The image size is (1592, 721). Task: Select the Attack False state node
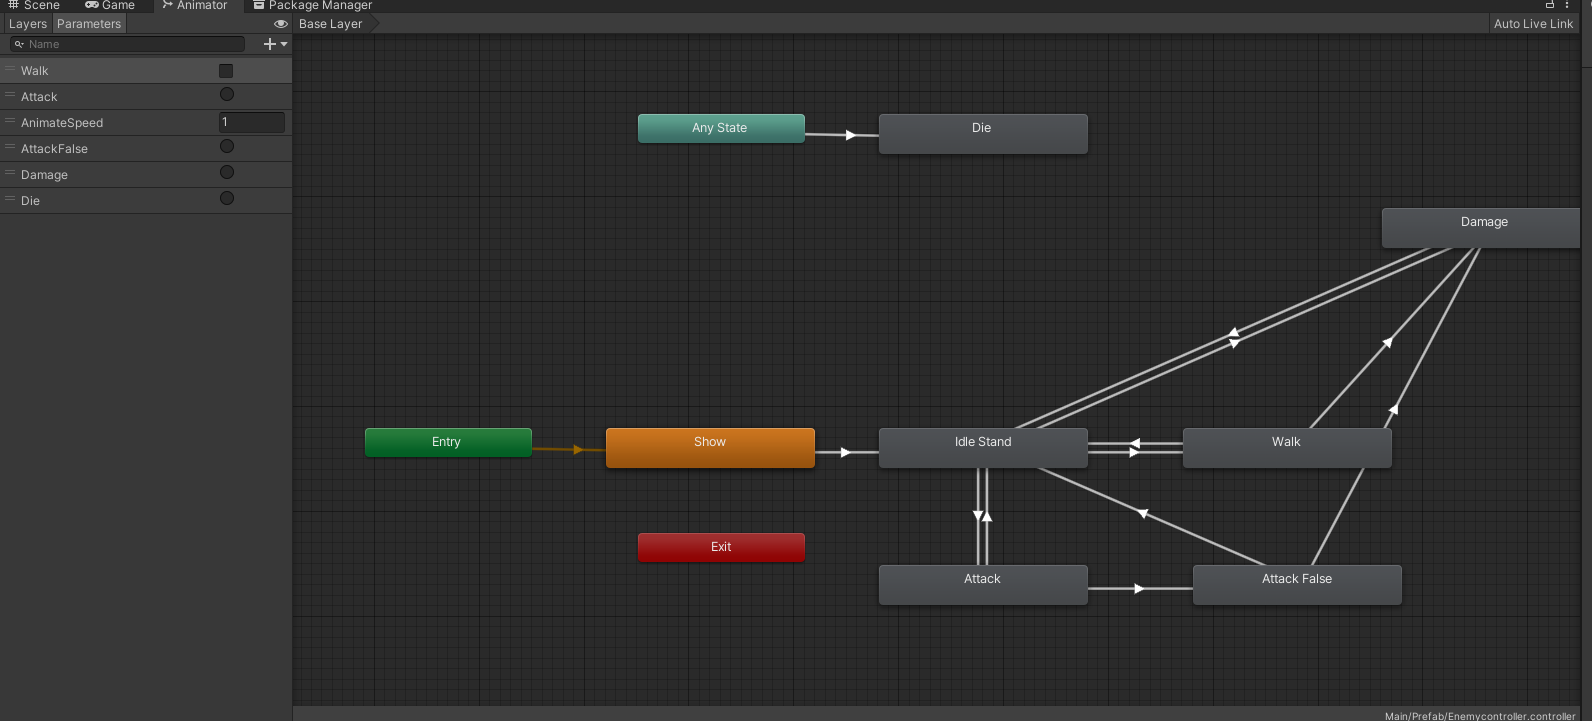1297,585
